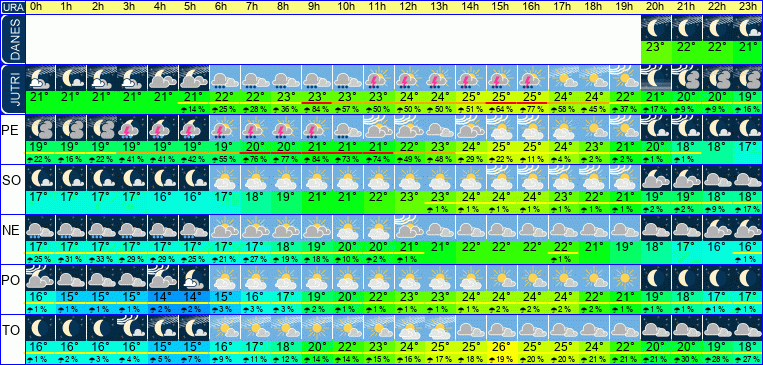763x365 pixels.
Task: Click JUTRI 11h thunderstorm icon
Action: [379, 78]
